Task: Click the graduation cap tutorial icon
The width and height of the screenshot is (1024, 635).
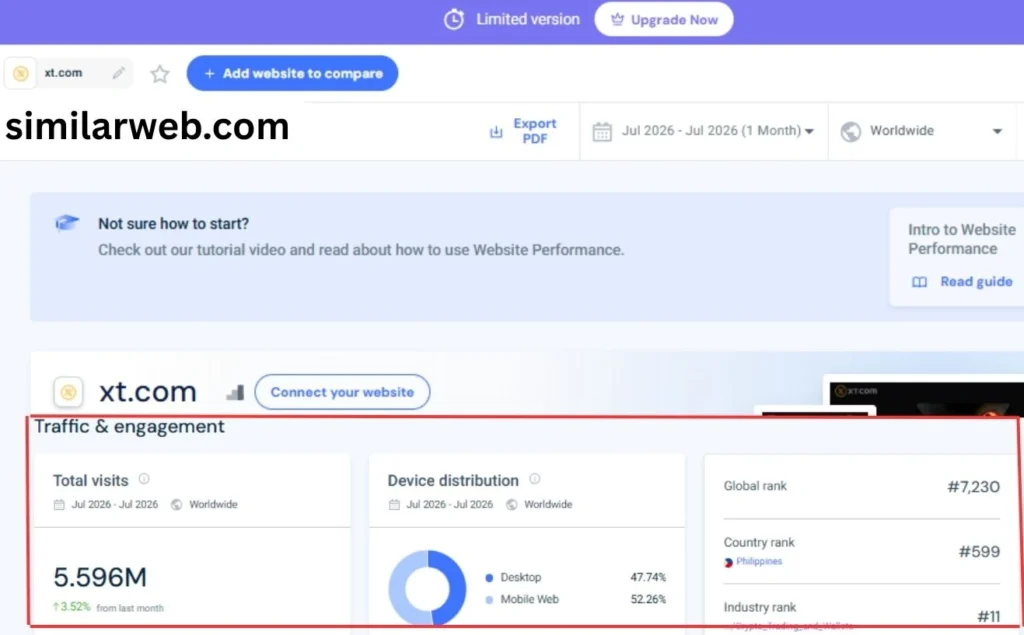Action: (67, 223)
